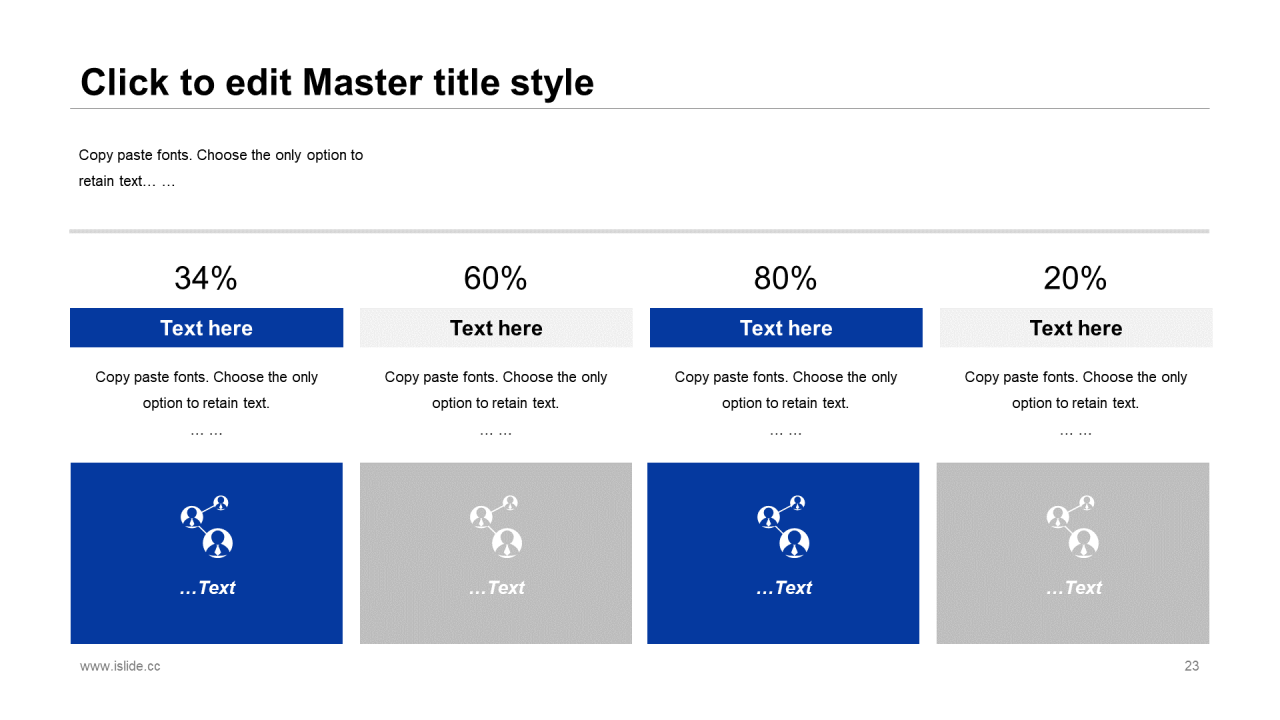Click the blue 'Text here' label under 80%
The width and height of the screenshot is (1280, 720).
(786, 328)
